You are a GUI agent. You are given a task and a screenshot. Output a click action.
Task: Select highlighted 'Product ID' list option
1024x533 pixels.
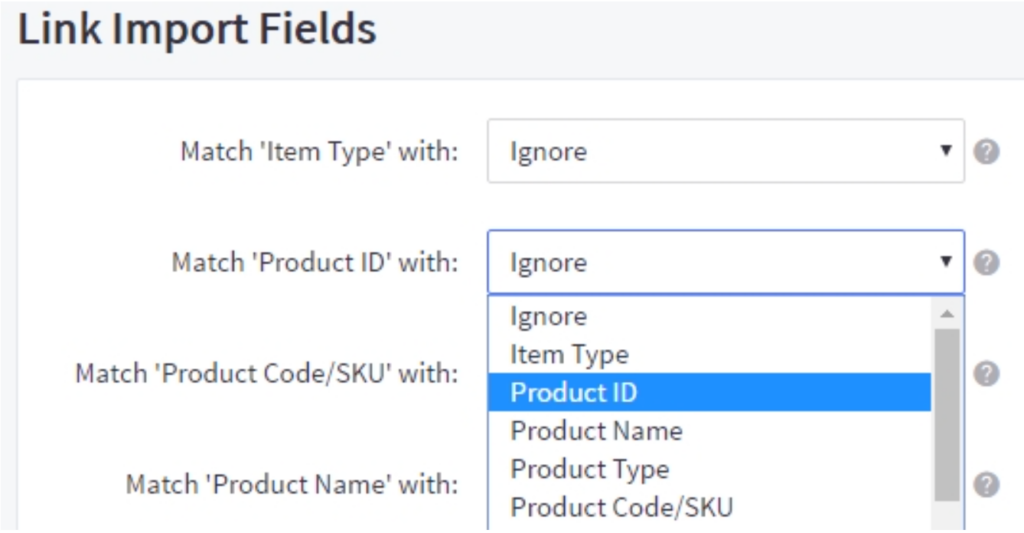point(573,393)
